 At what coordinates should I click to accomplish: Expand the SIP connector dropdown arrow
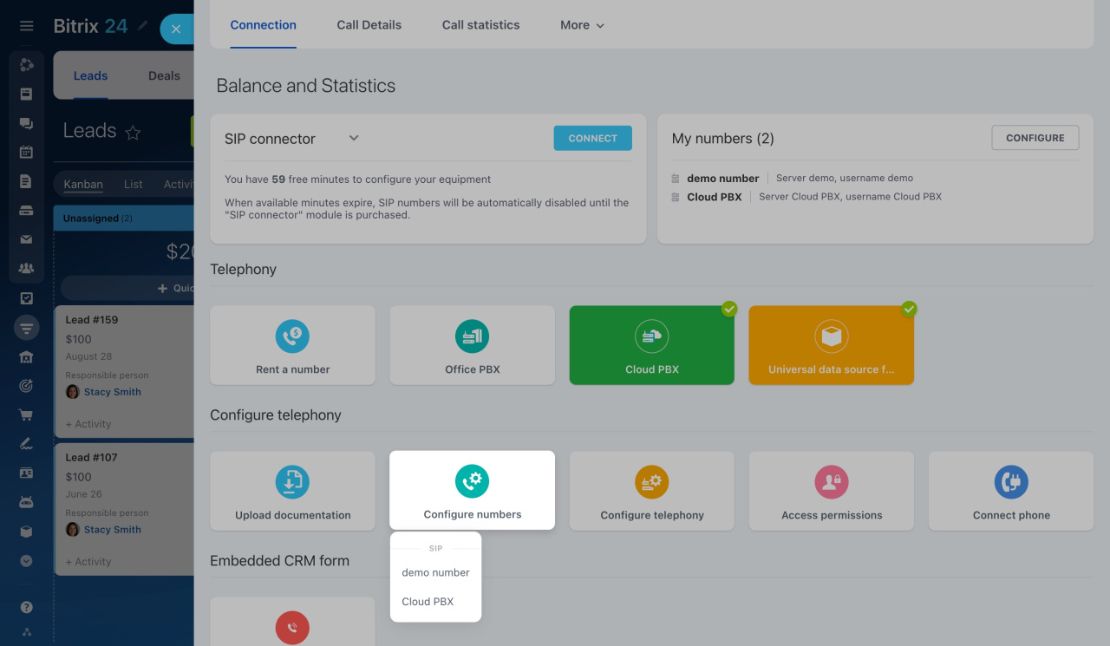click(x=353, y=138)
